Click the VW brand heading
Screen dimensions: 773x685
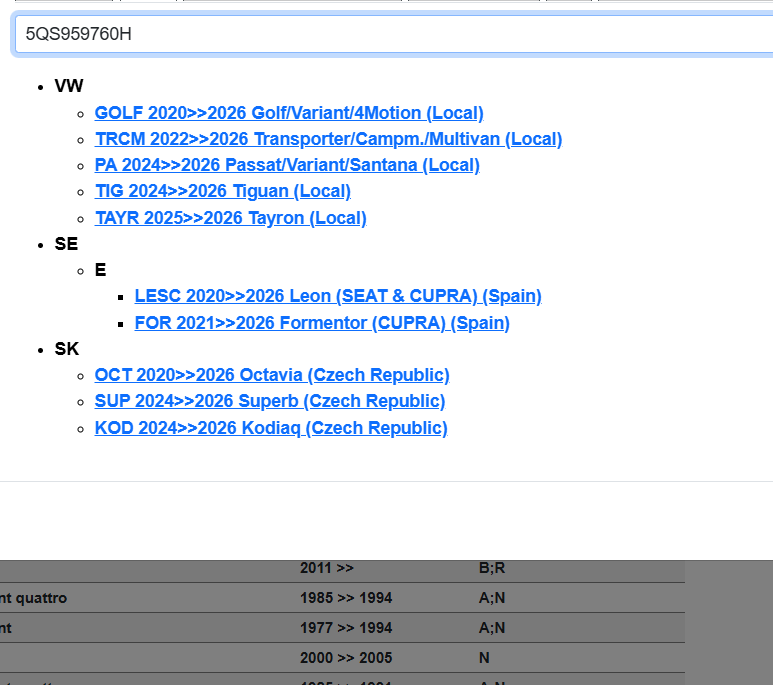pyautogui.click(x=69, y=87)
